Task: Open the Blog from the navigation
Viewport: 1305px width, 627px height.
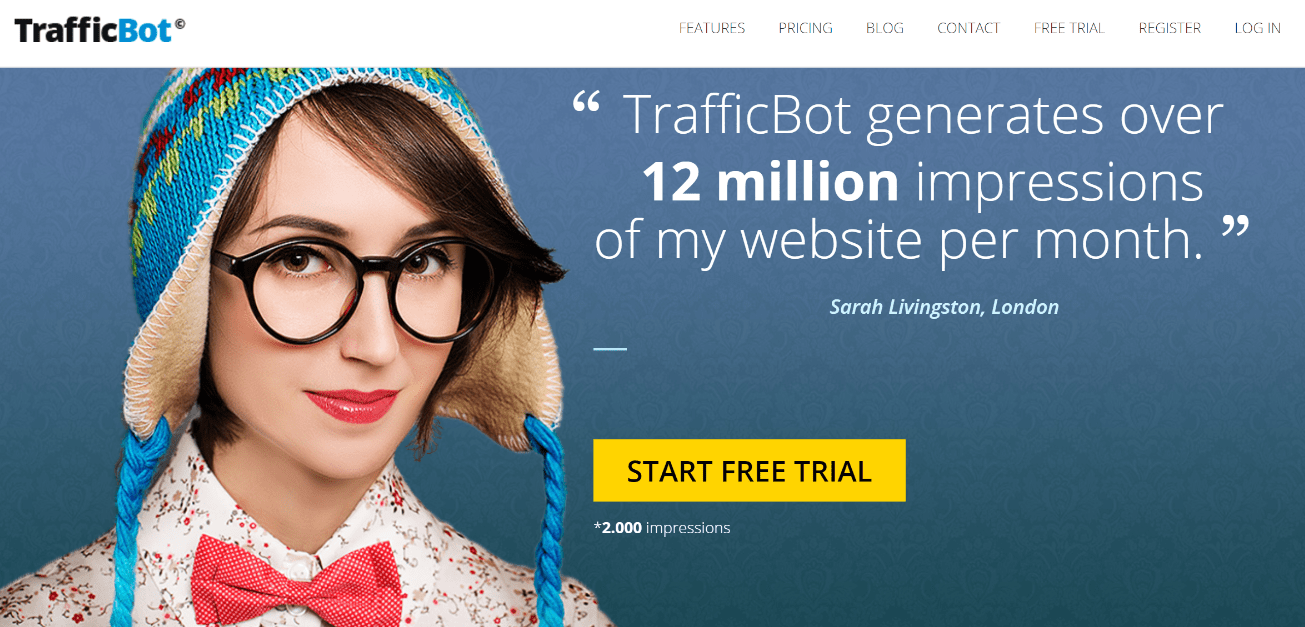Action: pyautogui.click(x=885, y=28)
